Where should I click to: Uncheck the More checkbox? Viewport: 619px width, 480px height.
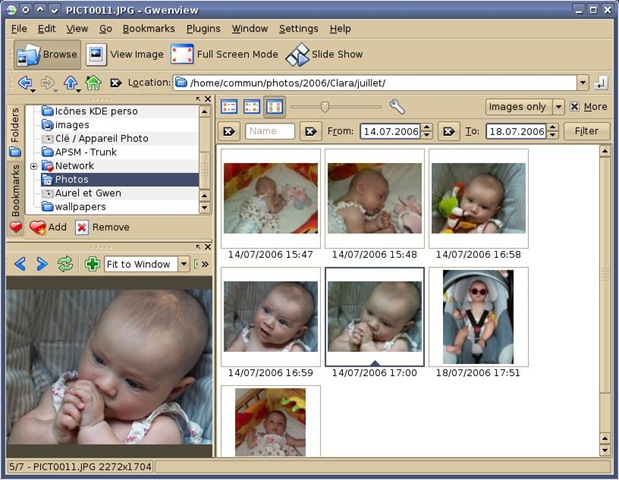click(574, 107)
